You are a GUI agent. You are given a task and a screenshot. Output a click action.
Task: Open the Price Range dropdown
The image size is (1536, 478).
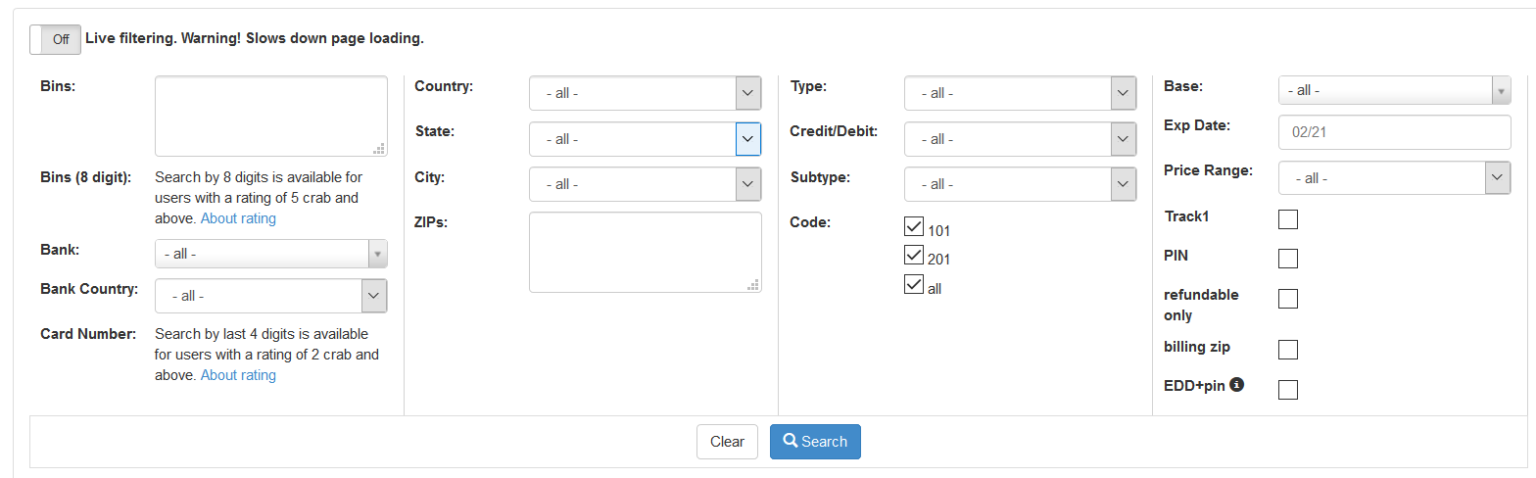[x=1394, y=178]
